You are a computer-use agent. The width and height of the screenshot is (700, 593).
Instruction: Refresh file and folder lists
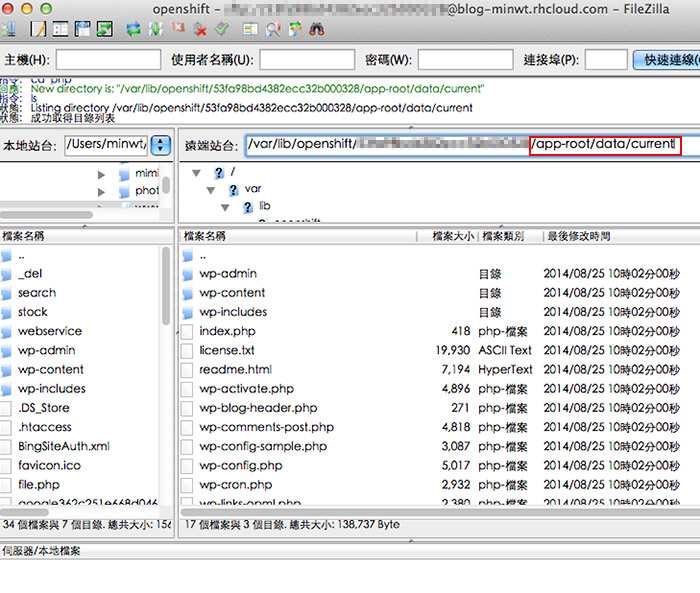click(x=133, y=29)
